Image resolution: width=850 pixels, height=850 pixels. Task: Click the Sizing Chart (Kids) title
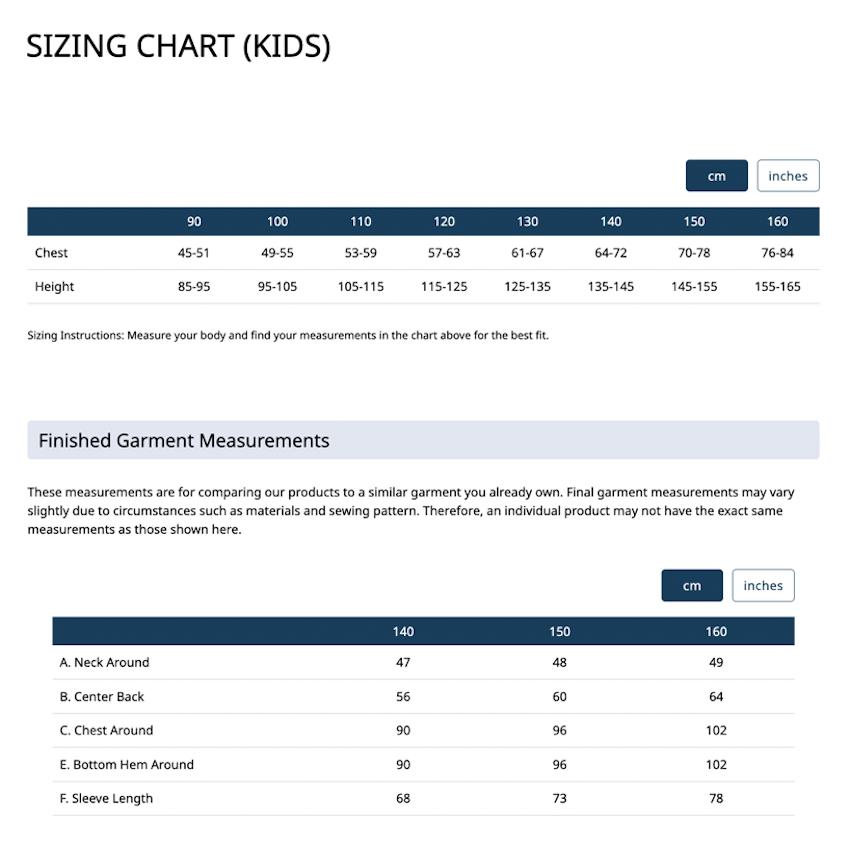coord(178,46)
